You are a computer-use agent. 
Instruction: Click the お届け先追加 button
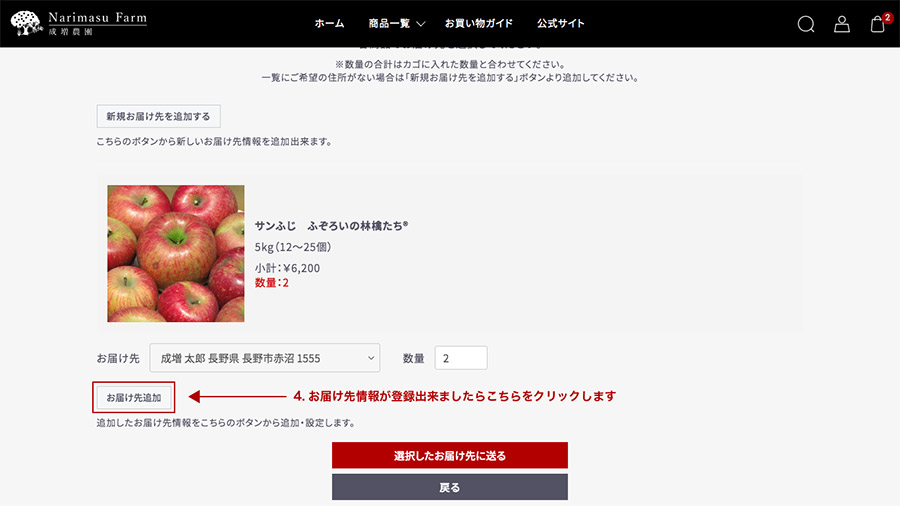(x=134, y=398)
